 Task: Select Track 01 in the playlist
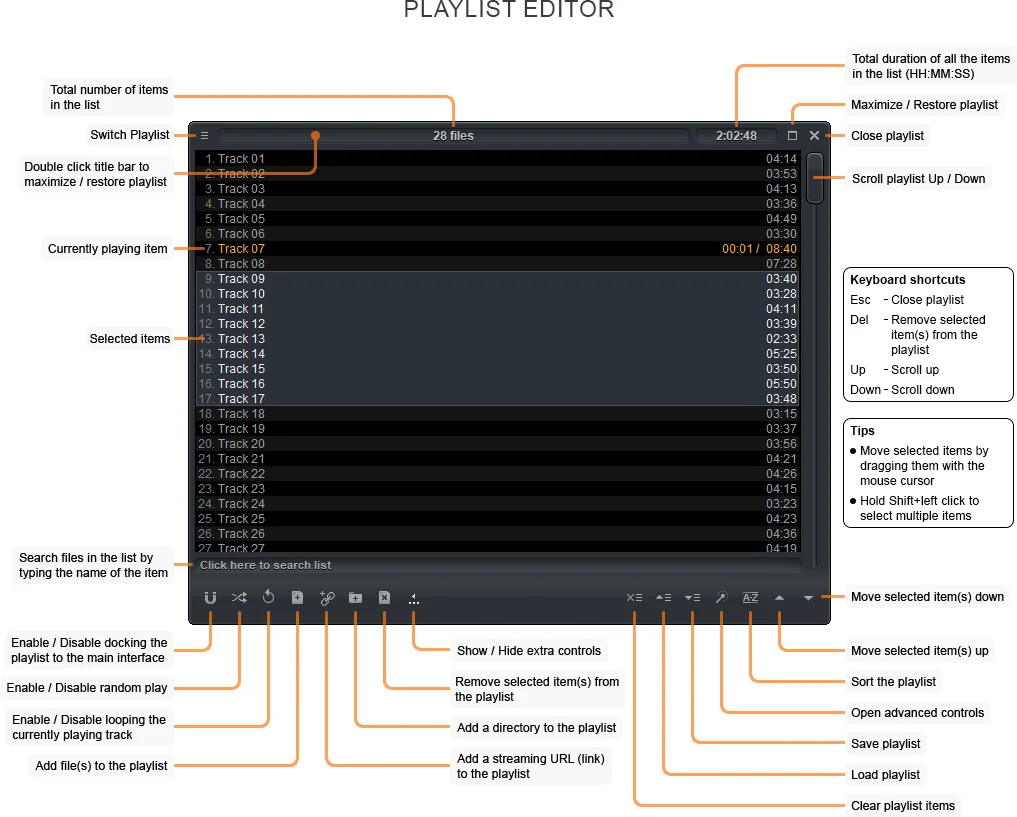pos(497,159)
